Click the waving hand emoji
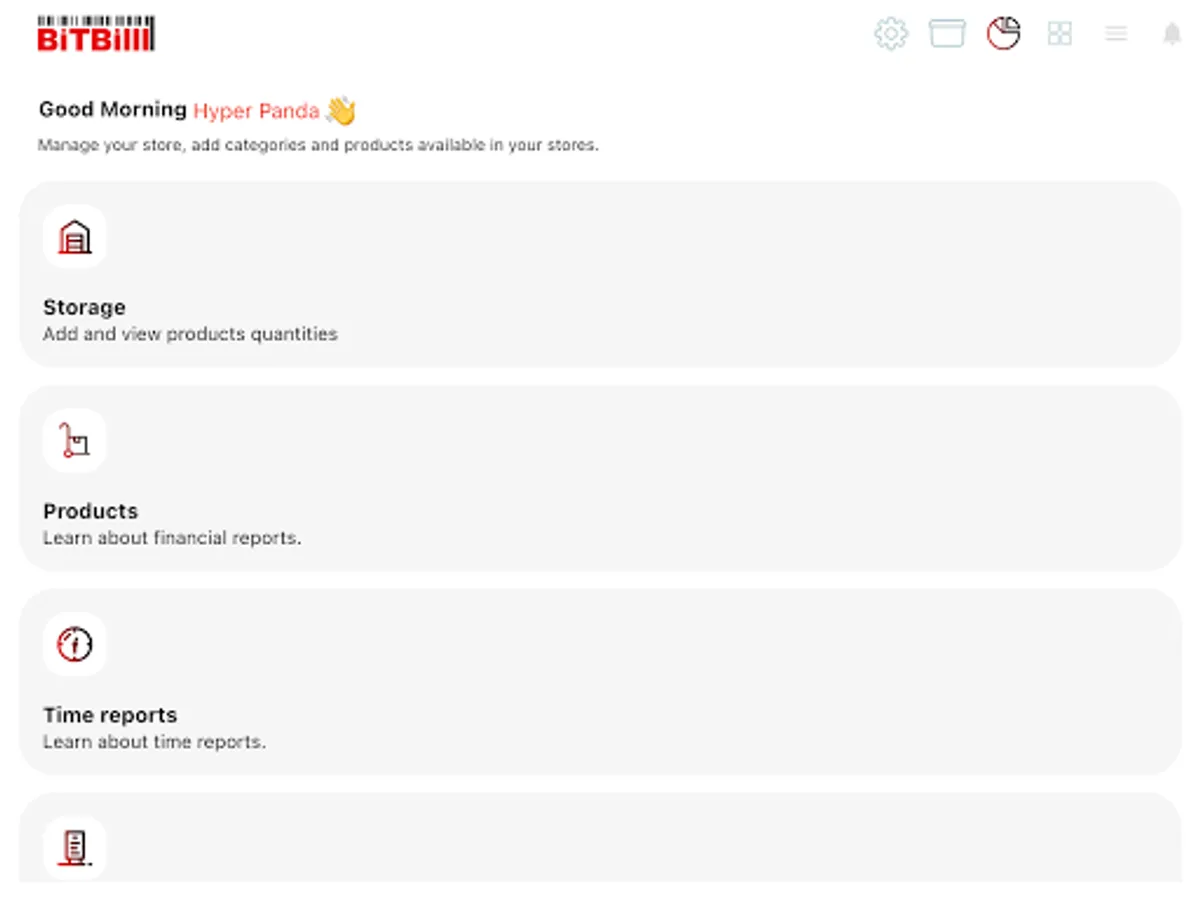 [341, 110]
